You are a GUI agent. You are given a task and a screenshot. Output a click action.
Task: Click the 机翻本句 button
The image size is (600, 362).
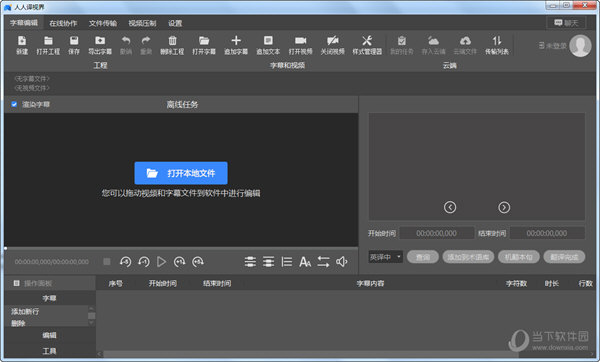518,257
